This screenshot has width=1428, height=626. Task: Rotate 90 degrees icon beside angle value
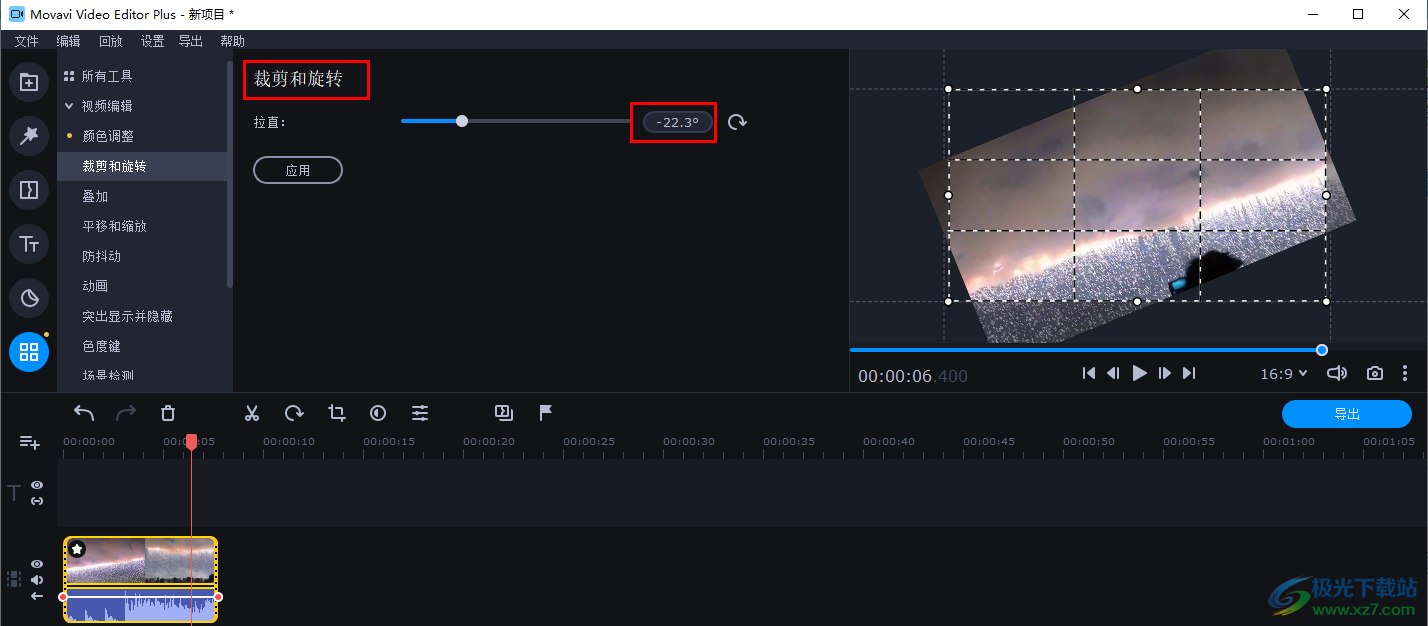coord(737,122)
